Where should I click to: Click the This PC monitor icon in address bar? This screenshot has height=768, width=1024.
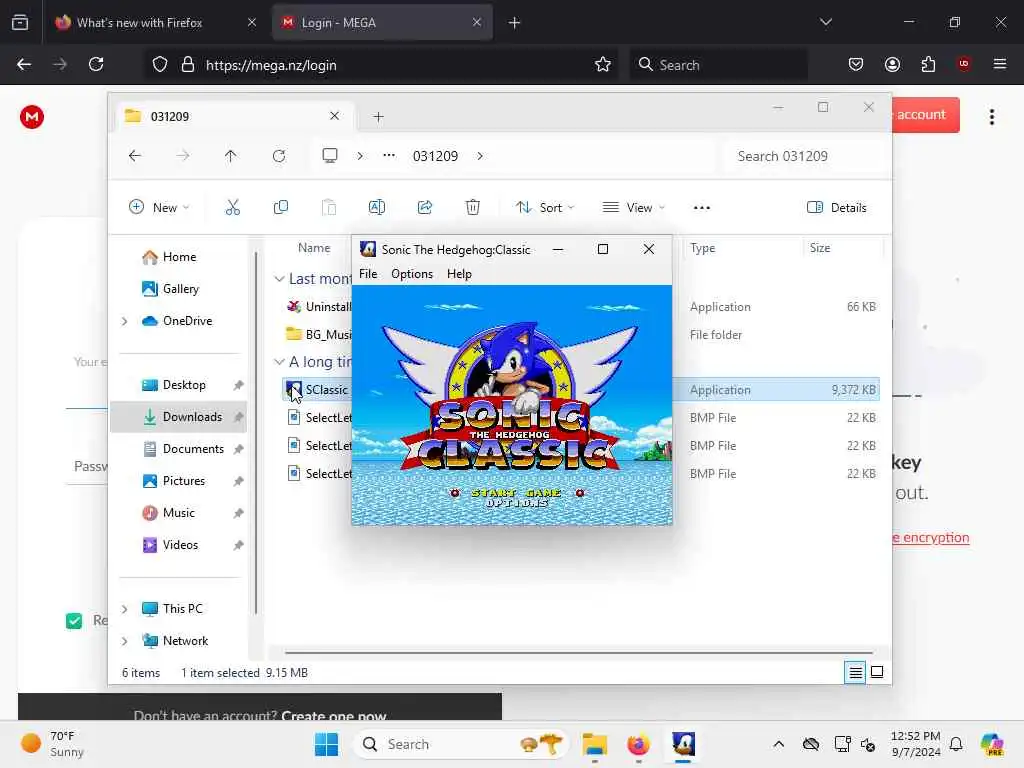pyautogui.click(x=330, y=155)
